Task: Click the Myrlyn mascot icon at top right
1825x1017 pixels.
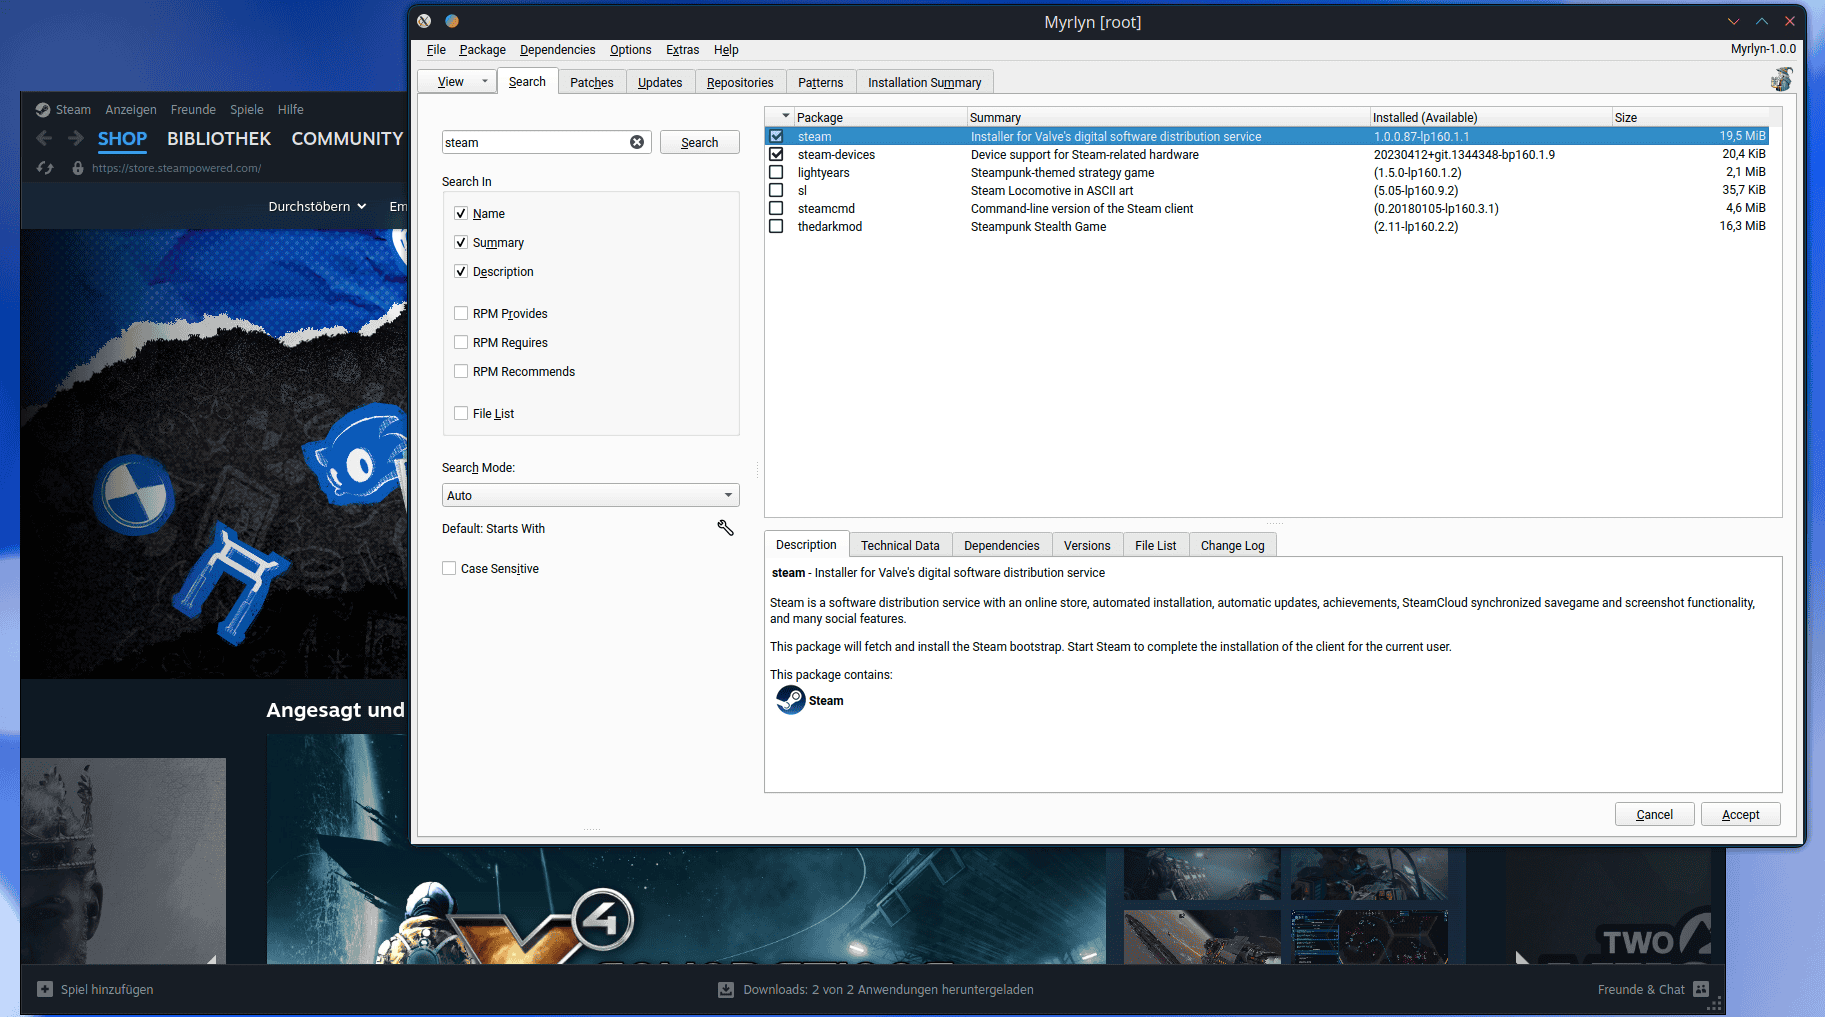Action: (1781, 80)
